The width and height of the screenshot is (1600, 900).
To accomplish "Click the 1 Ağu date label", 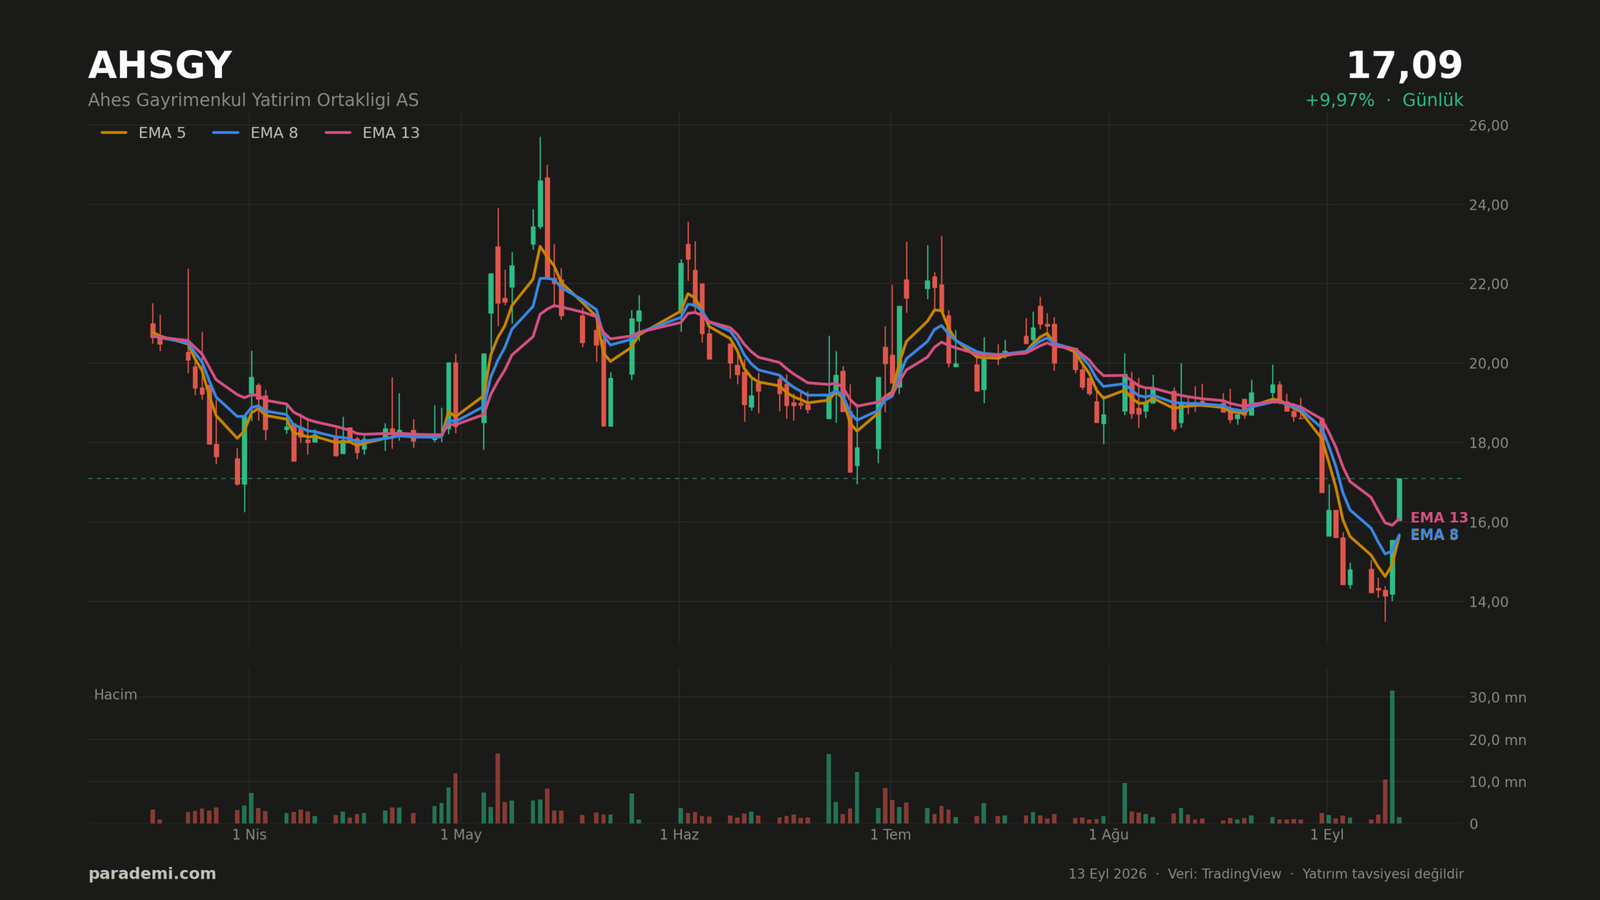I will pos(1108,835).
